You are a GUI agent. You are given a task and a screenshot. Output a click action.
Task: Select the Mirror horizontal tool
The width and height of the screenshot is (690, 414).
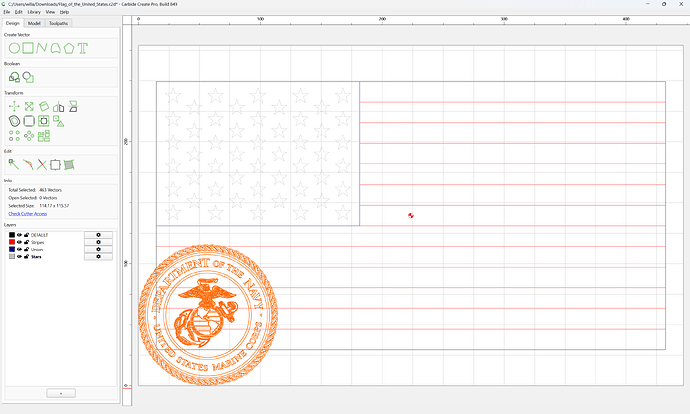[59, 106]
